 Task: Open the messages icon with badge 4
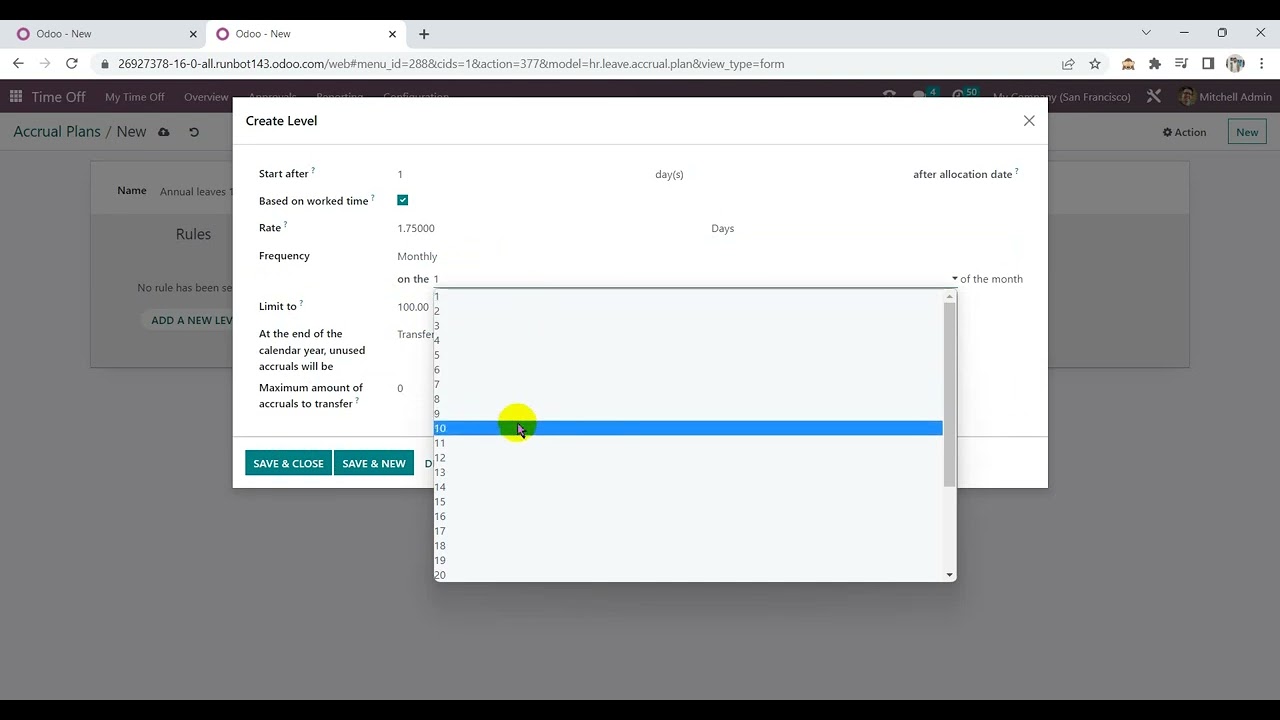[921, 97]
